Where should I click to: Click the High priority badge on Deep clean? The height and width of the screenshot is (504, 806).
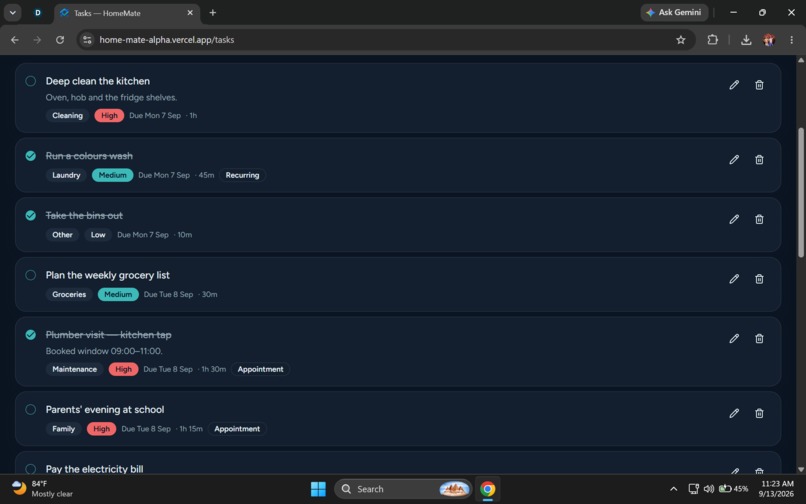[x=109, y=115]
